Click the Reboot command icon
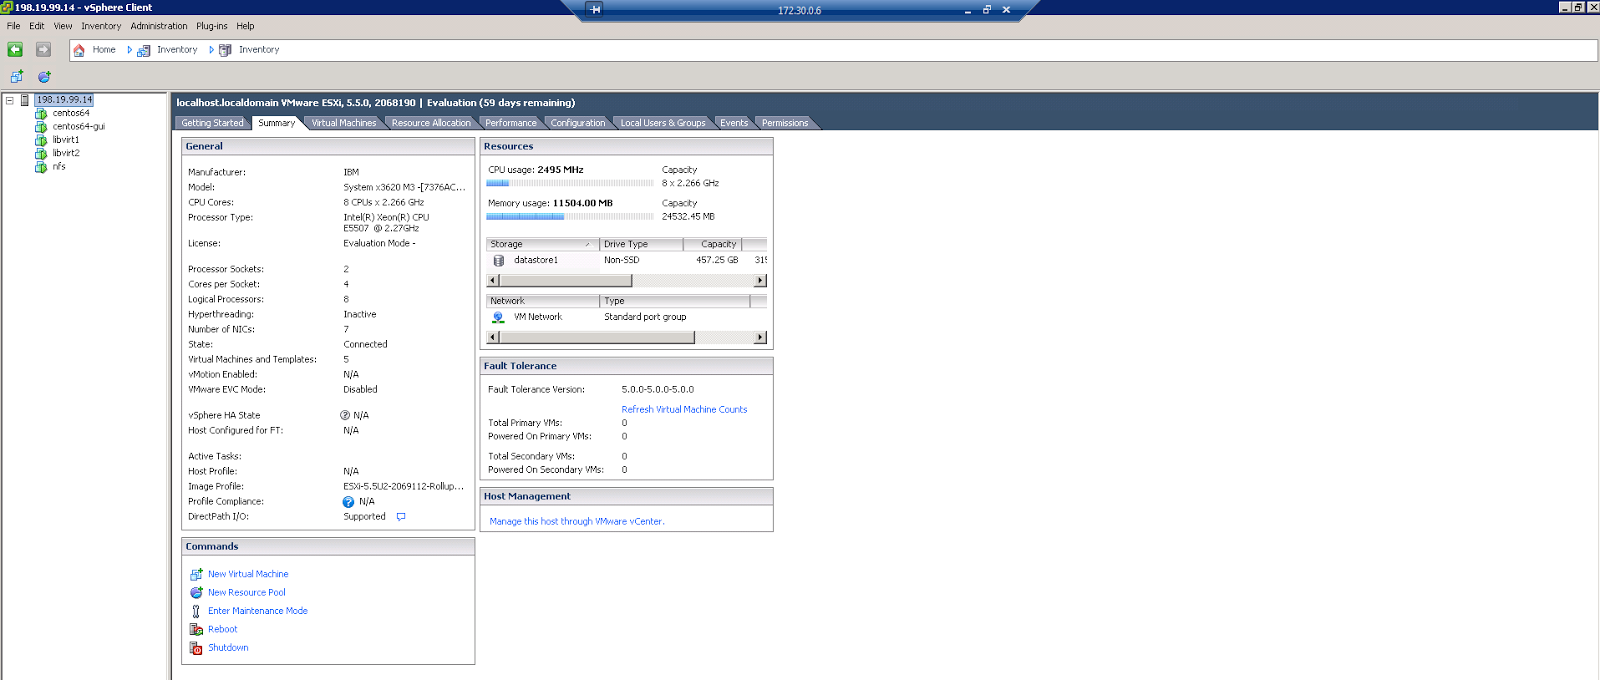1600x680 pixels. click(196, 629)
